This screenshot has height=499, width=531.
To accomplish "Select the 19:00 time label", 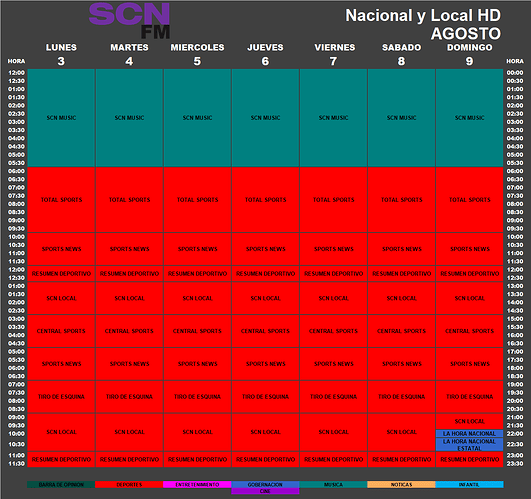I will [x=515, y=385].
